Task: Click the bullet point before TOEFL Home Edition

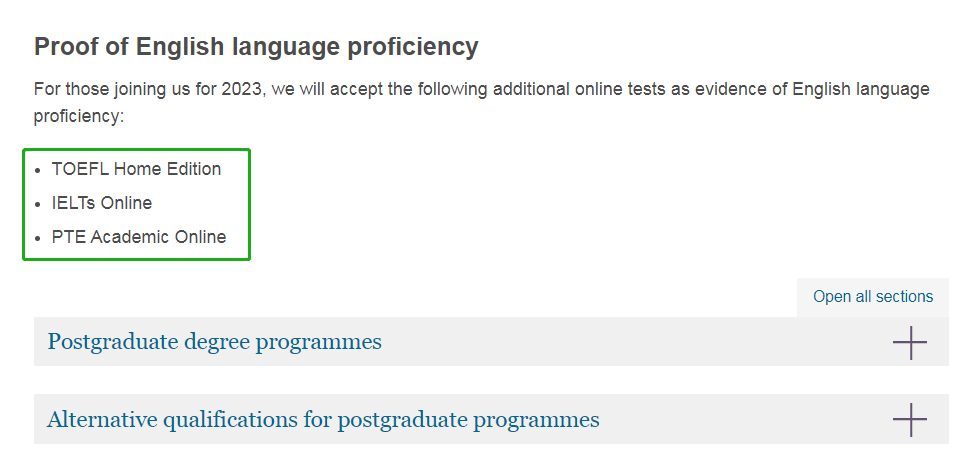Action: click(38, 171)
